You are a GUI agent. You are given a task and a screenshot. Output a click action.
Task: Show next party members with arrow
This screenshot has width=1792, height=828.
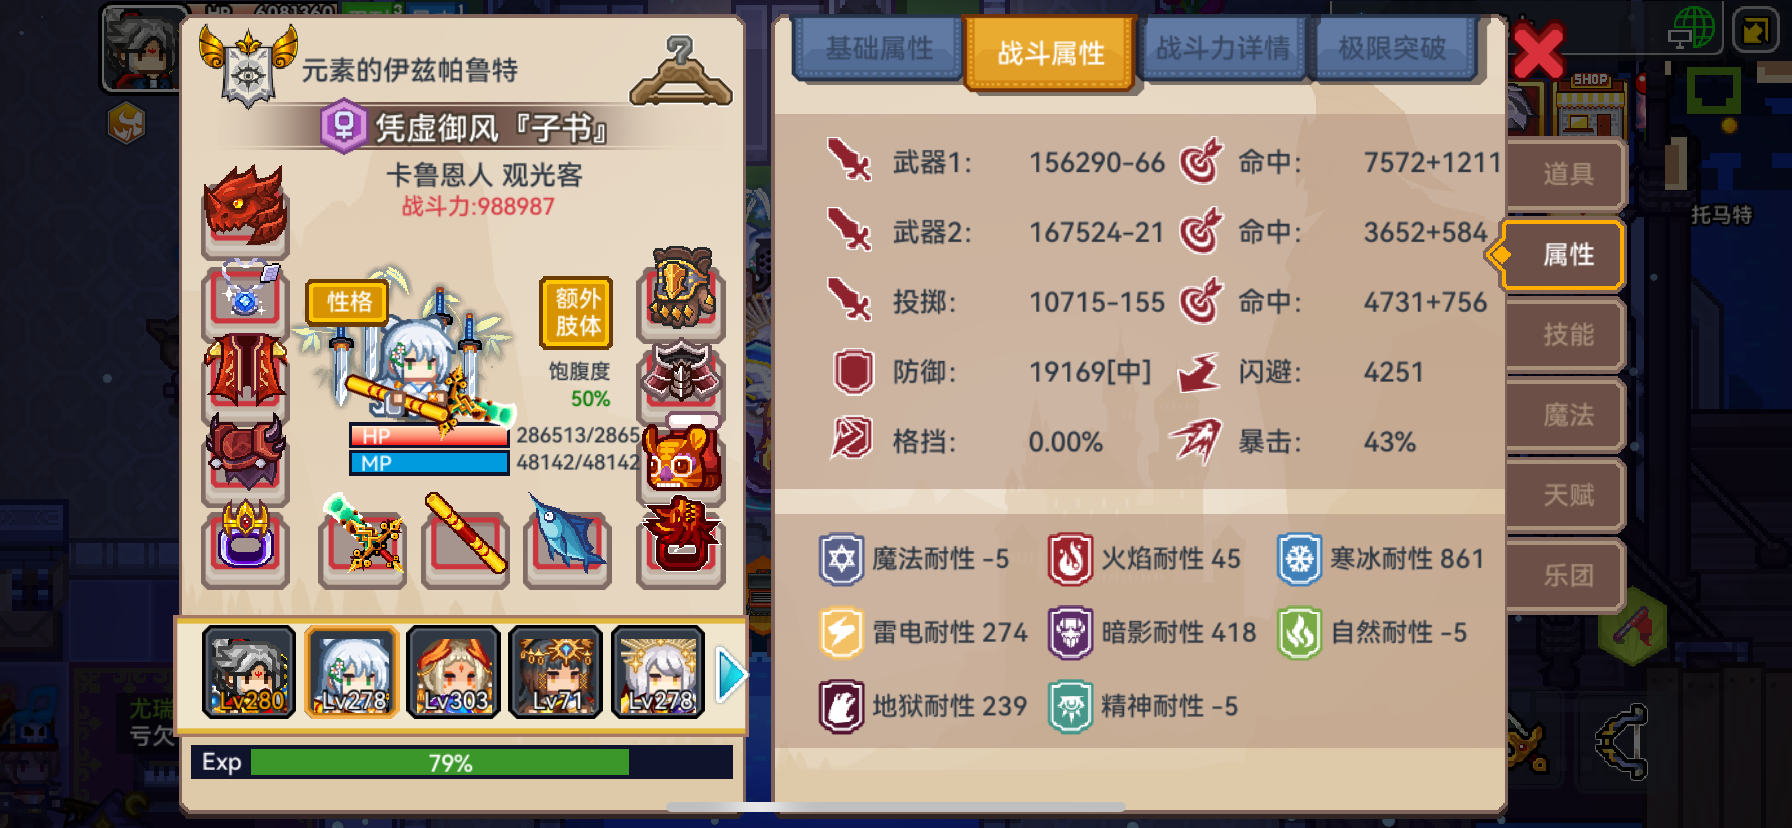click(731, 676)
